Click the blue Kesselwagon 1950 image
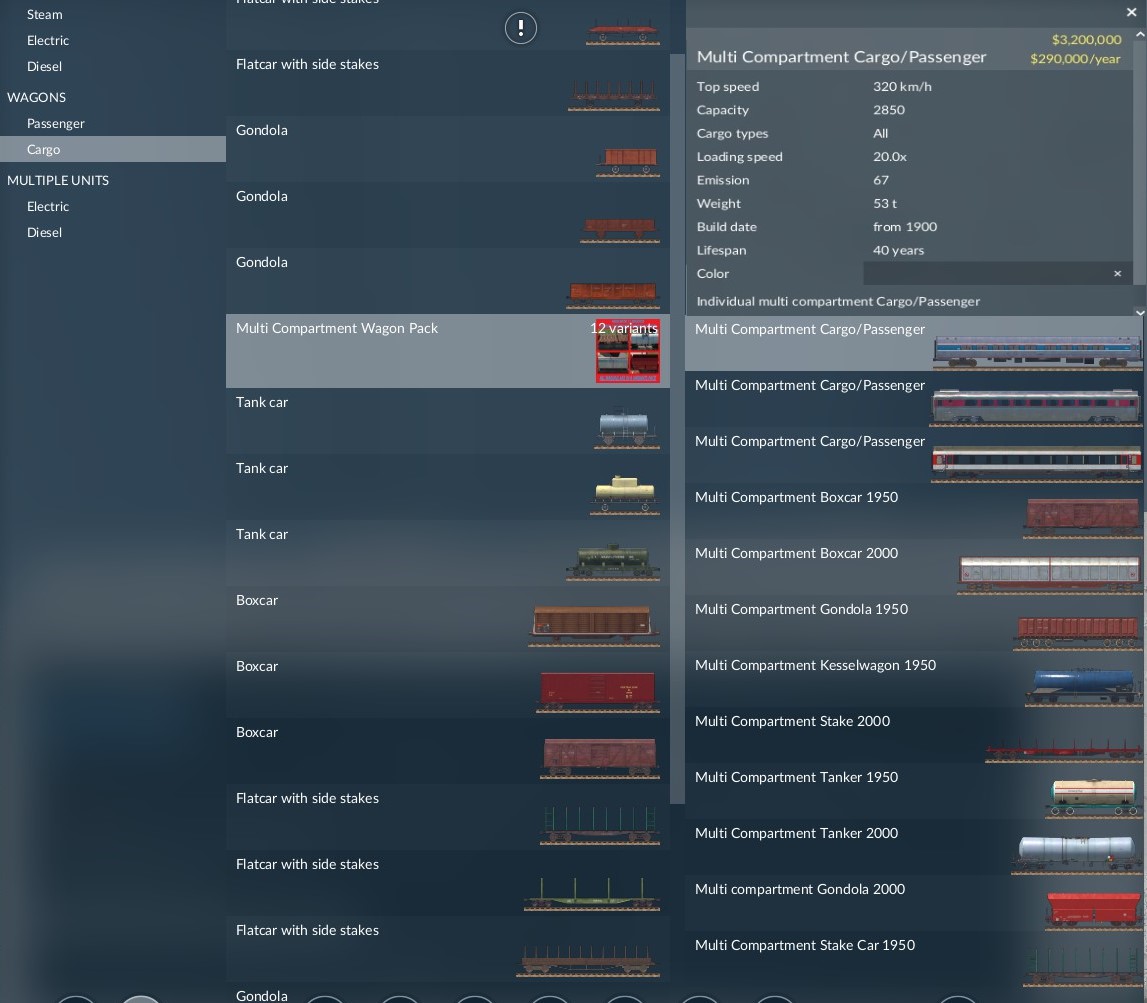This screenshot has height=1003, width=1147. [1083, 688]
